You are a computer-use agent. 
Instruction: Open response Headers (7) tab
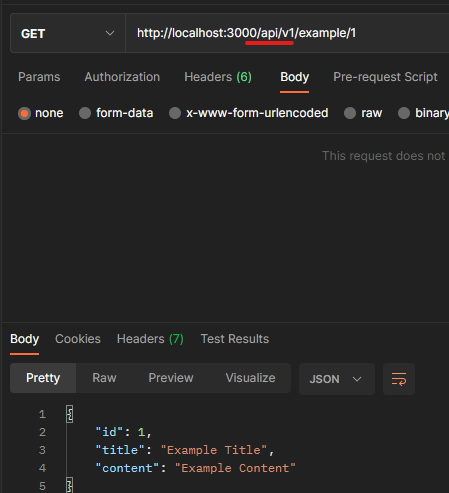coord(150,339)
